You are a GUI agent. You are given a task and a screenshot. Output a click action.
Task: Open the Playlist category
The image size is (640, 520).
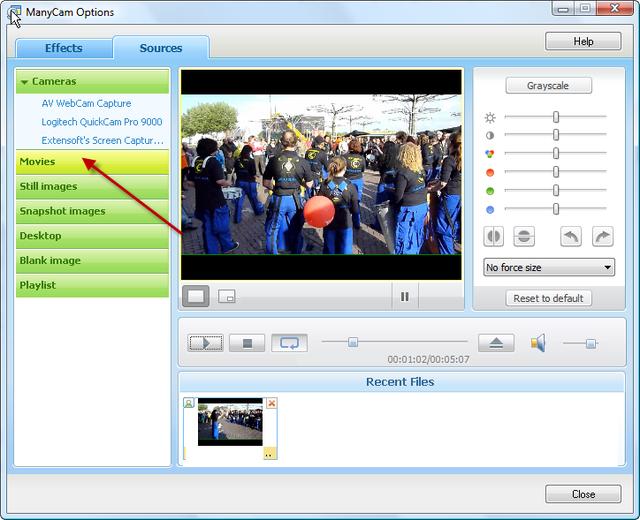click(x=92, y=285)
